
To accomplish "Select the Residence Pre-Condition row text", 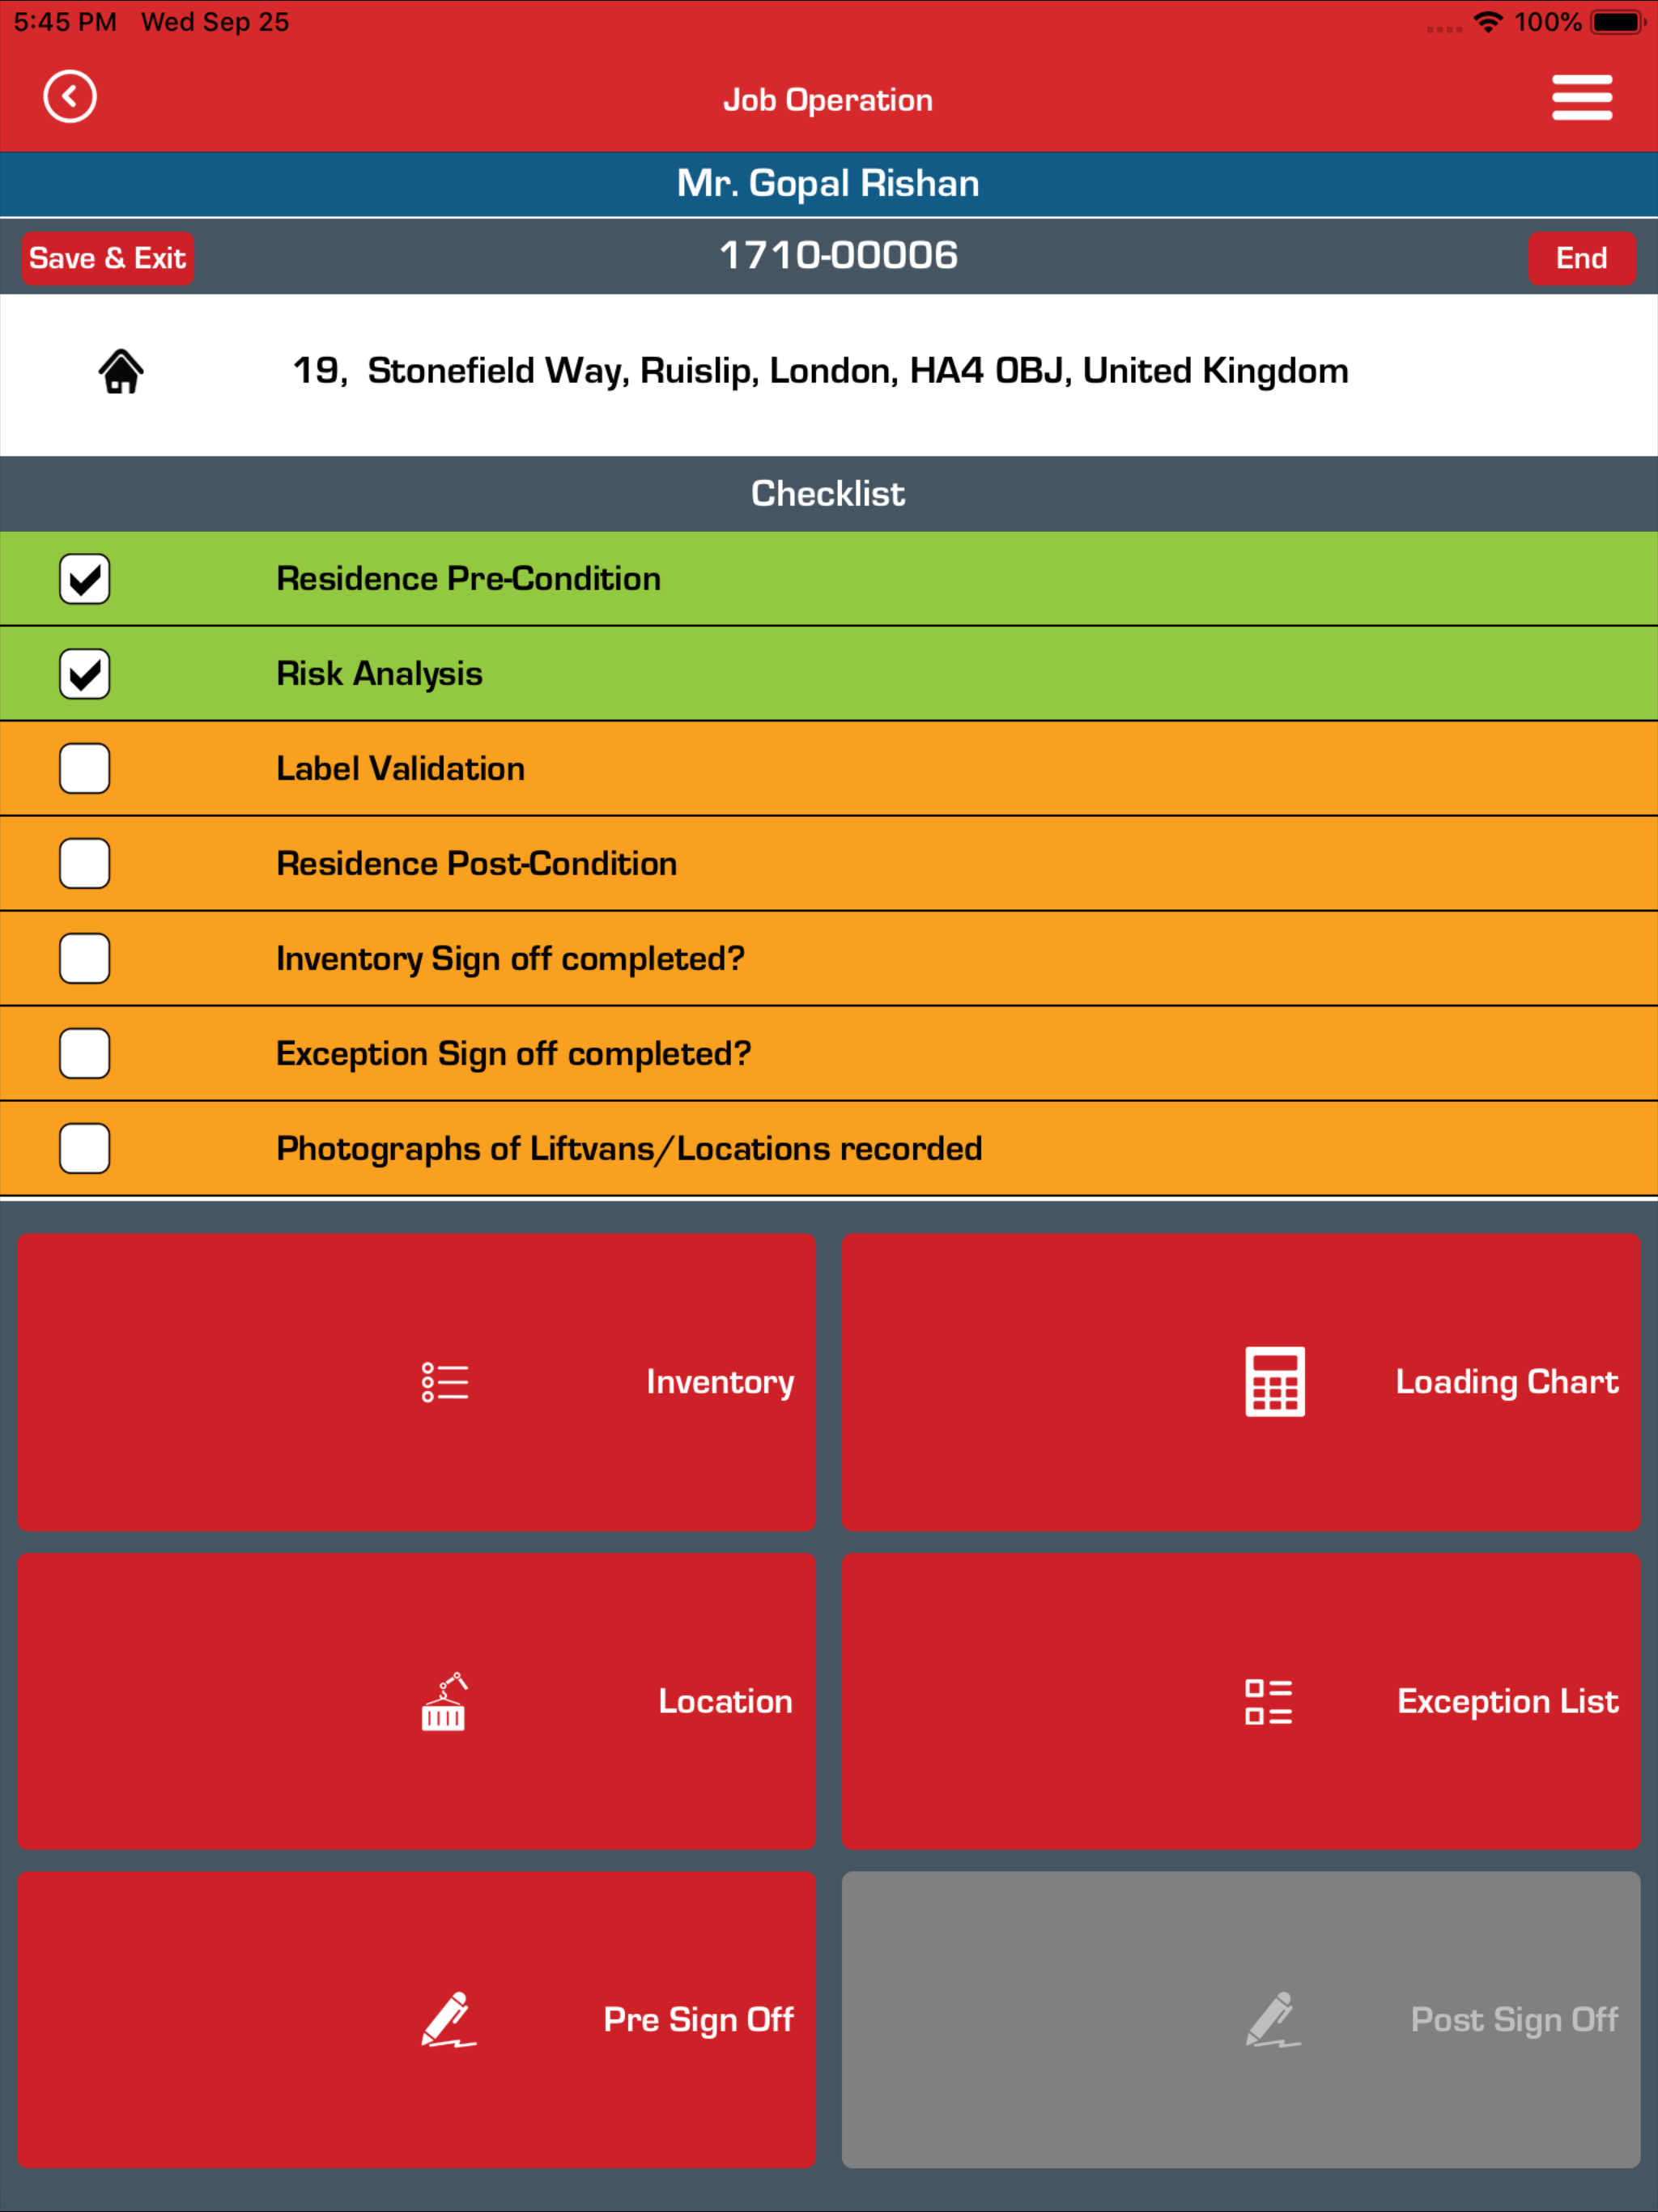I will pyautogui.click(x=469, y=579).
